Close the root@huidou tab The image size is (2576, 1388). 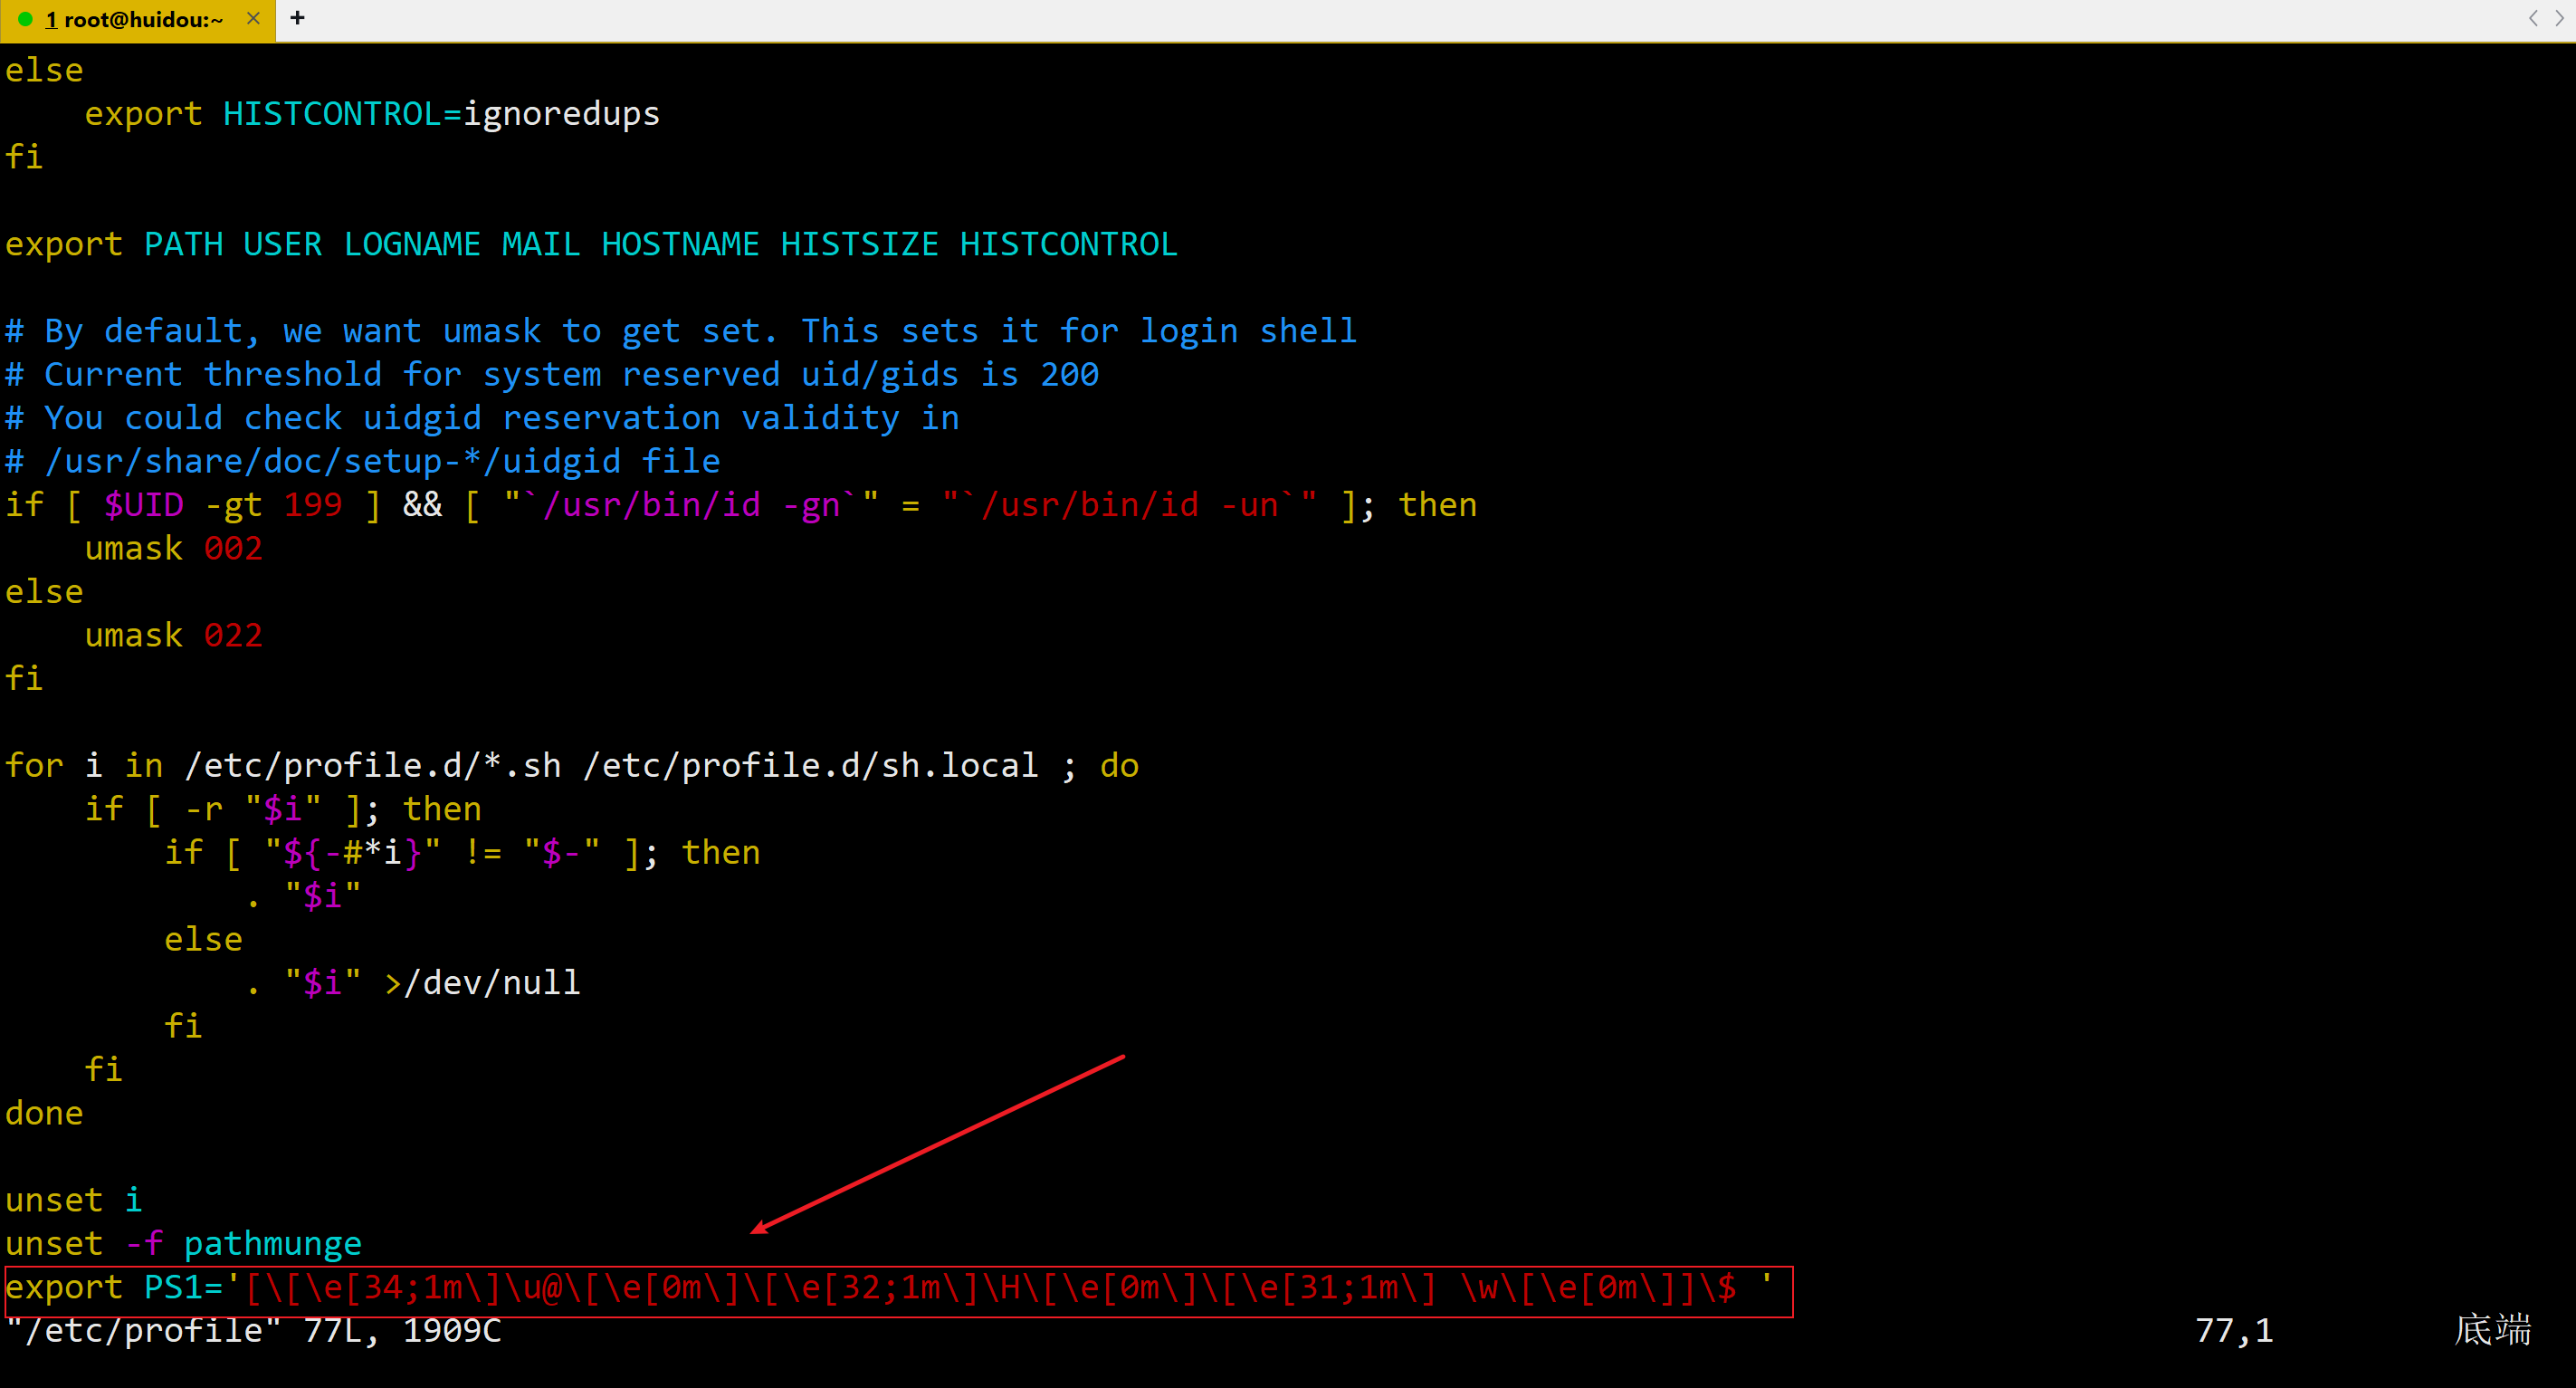pyautogui.click(x=253, y=19)
